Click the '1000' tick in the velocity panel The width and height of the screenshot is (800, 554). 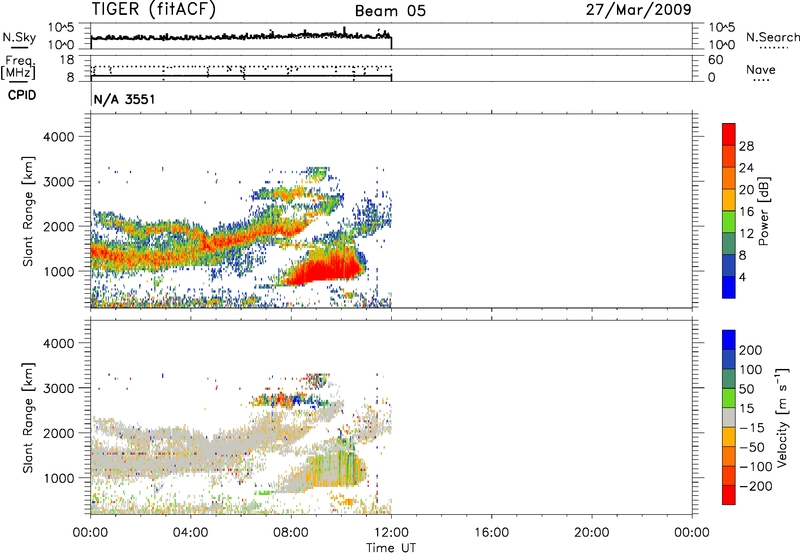pyautogui.click(x=58, y=478)
